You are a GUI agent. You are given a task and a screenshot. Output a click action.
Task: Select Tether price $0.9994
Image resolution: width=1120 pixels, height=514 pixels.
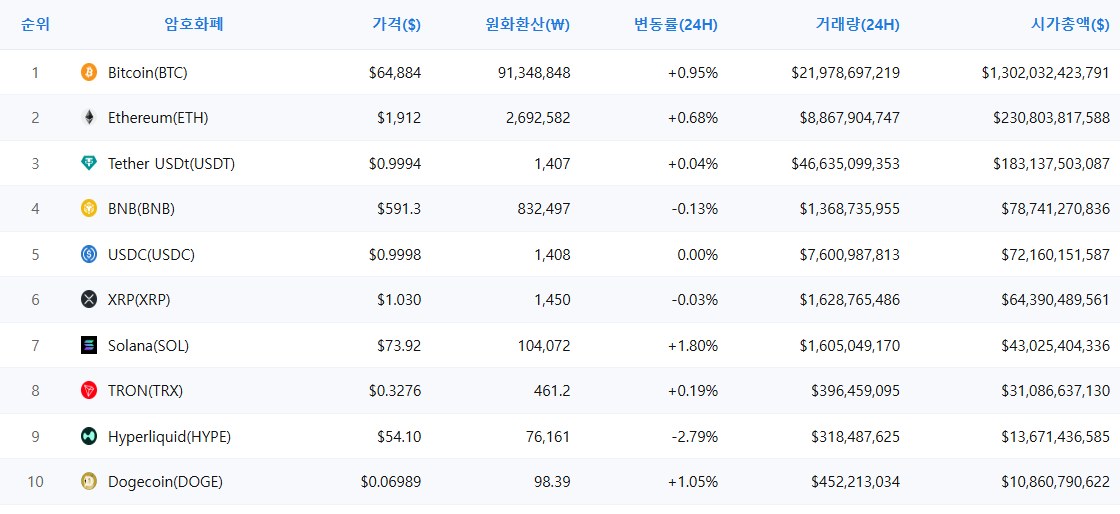click(395, 163)
